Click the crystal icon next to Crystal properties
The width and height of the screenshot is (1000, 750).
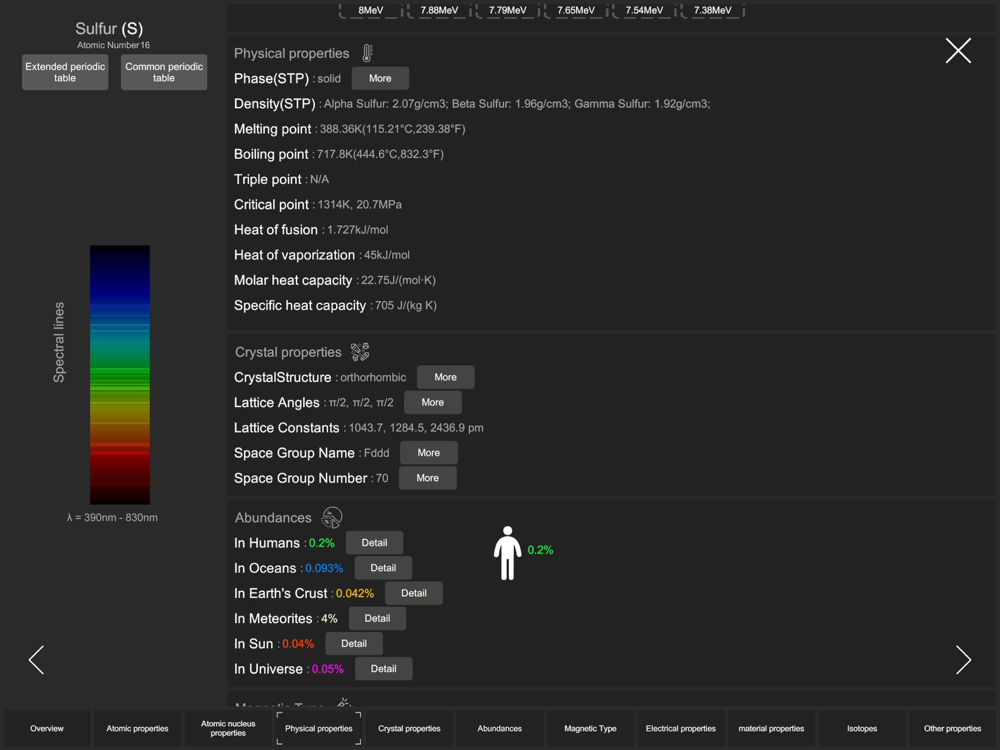[360, 352]
